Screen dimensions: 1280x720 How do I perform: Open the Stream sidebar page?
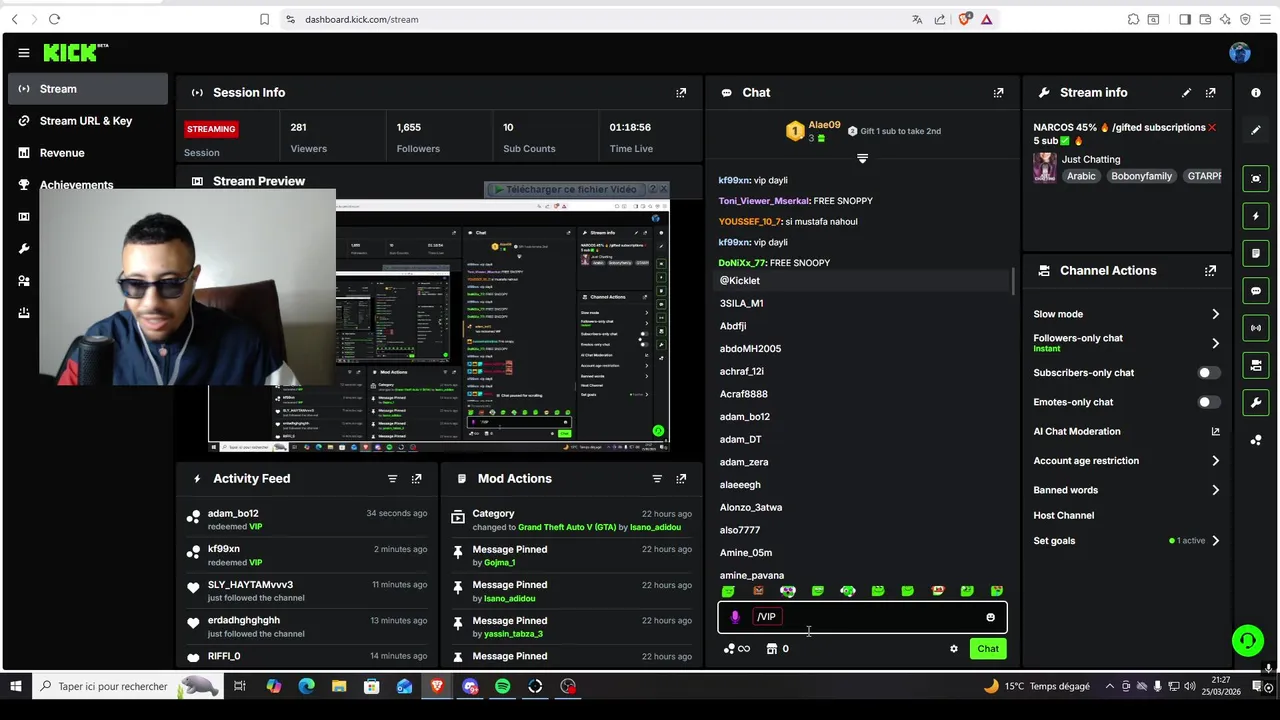[x=88, y=89]
